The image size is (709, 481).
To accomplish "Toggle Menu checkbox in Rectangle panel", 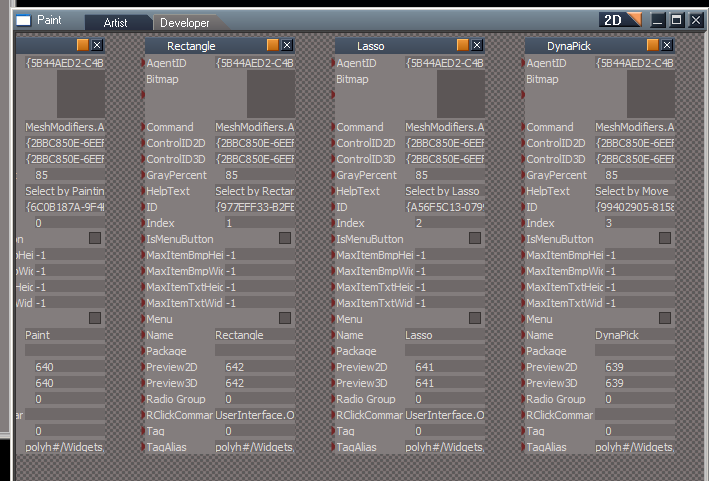I will click(x=285, y=318).
